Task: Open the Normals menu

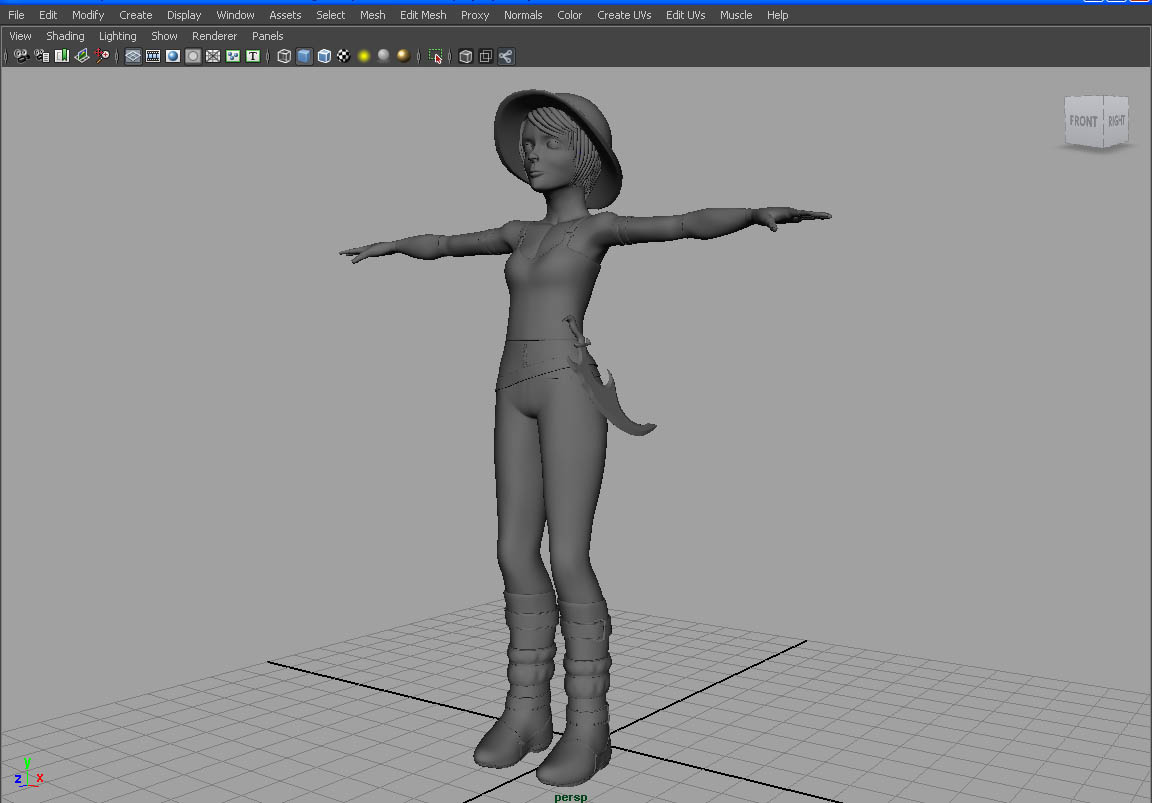Action: click(523, 15)
